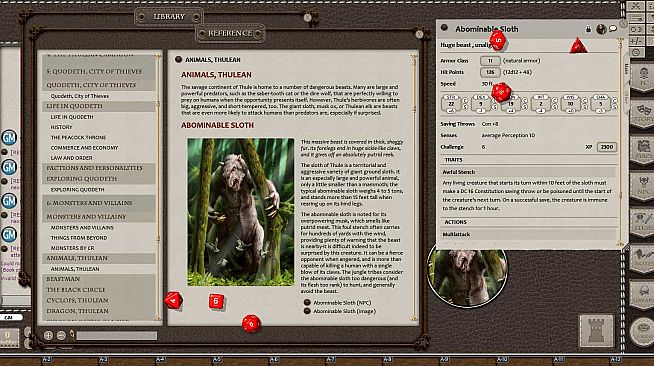Collapse the '5: Quodeth, City of Thieves' chapter
654x366 pixels.
[98, 71]
